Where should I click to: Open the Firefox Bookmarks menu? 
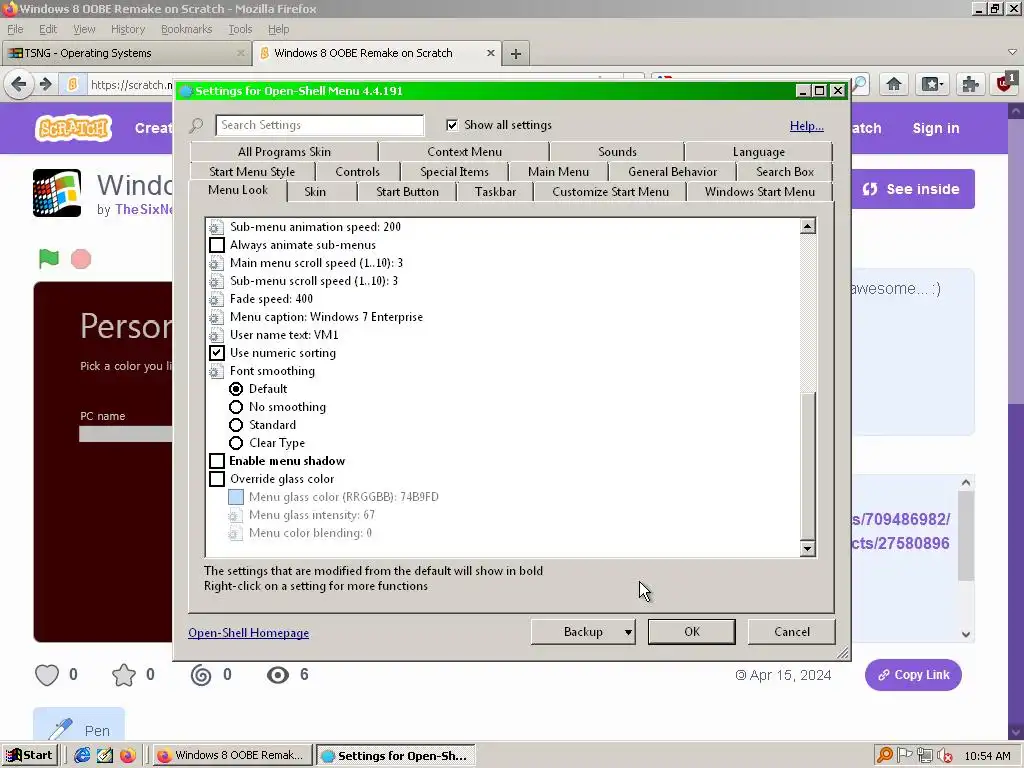[x=186, y=29]
